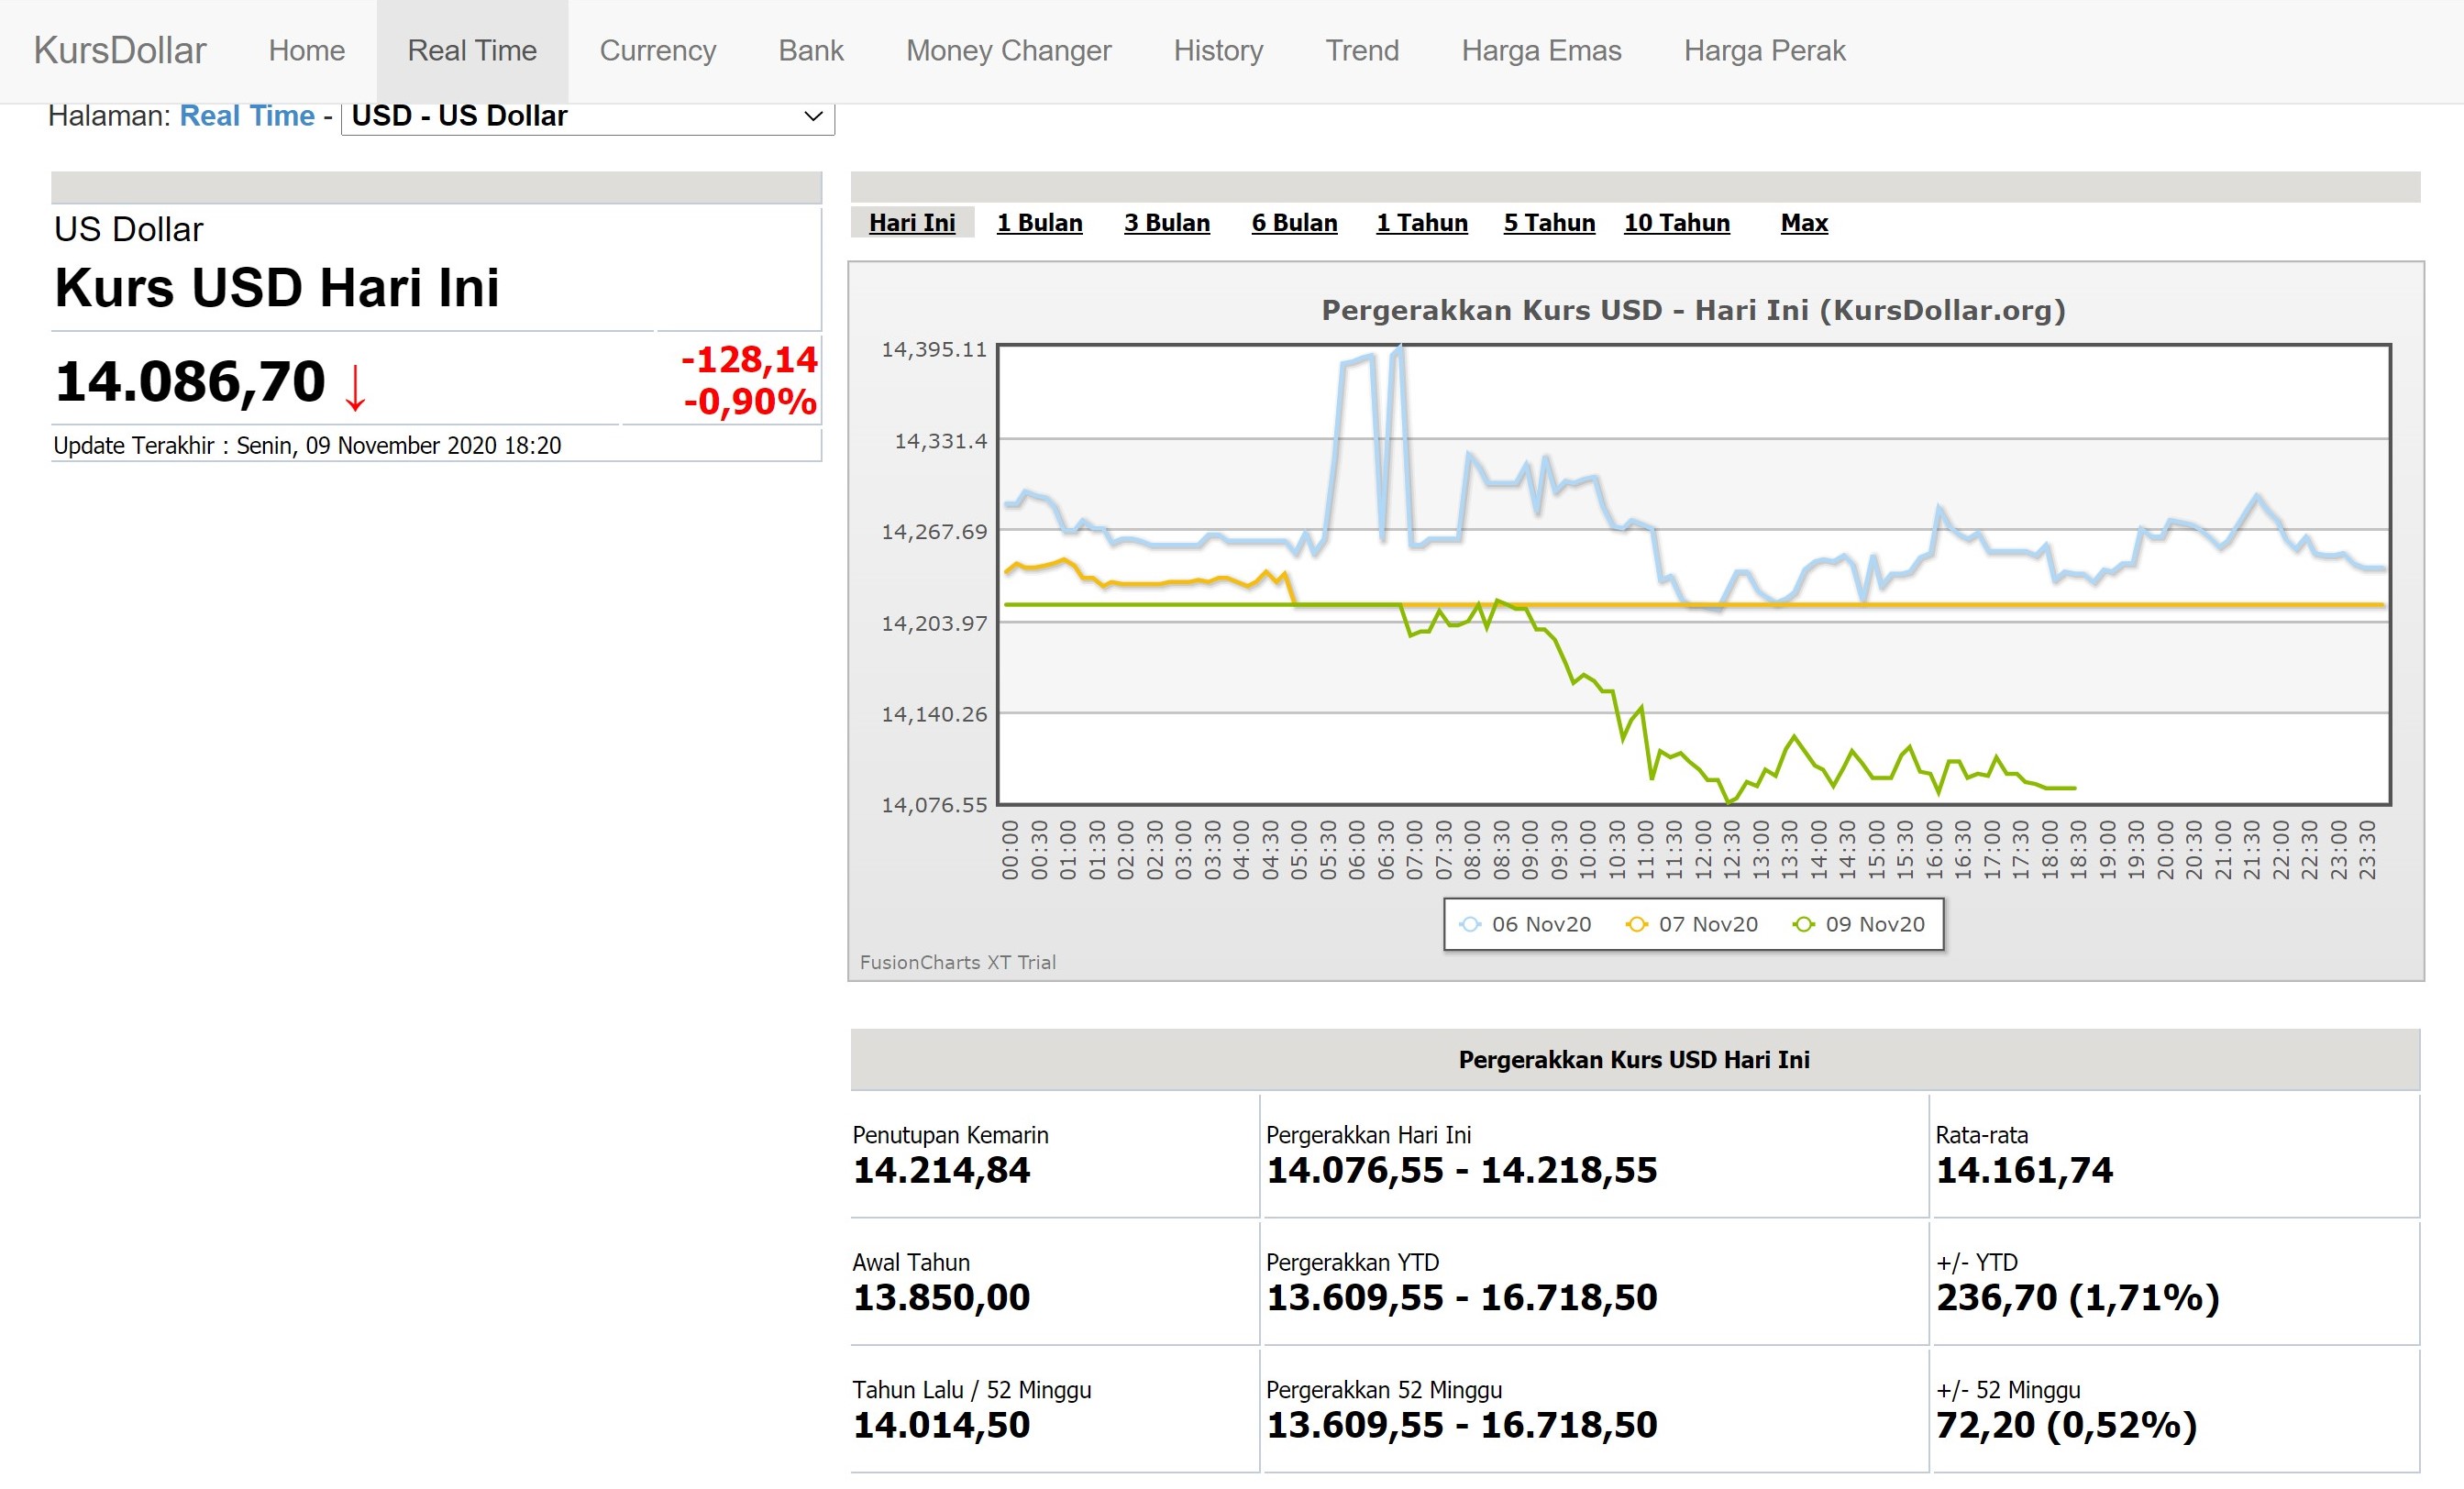
Task: Switch chart to 1 Bulan range
Action: coord(1039,223)
